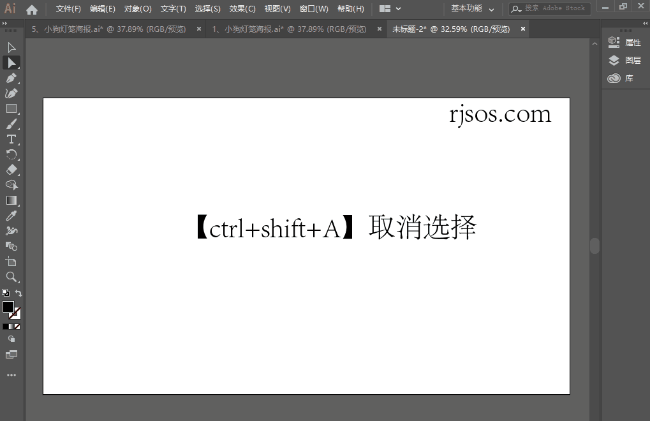Select the Shape Builder tool

(11, 185)
